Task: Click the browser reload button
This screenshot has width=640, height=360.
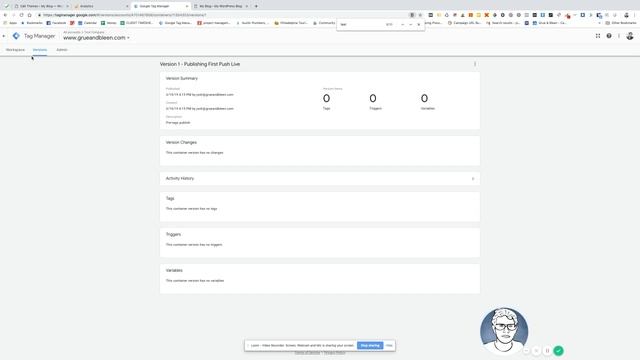Action: coord(21,15)
